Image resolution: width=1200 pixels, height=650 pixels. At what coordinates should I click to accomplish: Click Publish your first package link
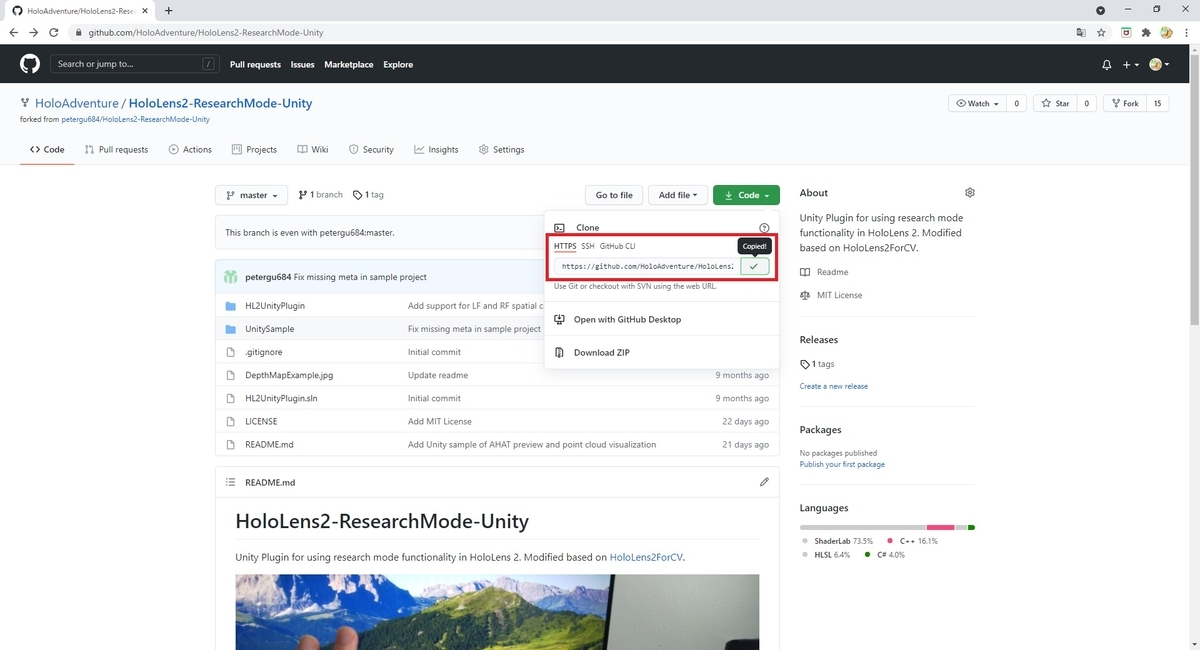(x=842, y=464)
